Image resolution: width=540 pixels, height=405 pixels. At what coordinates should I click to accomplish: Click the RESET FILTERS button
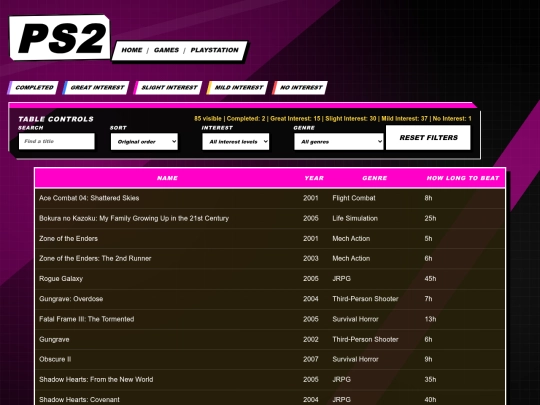click(x=428, y=137)
